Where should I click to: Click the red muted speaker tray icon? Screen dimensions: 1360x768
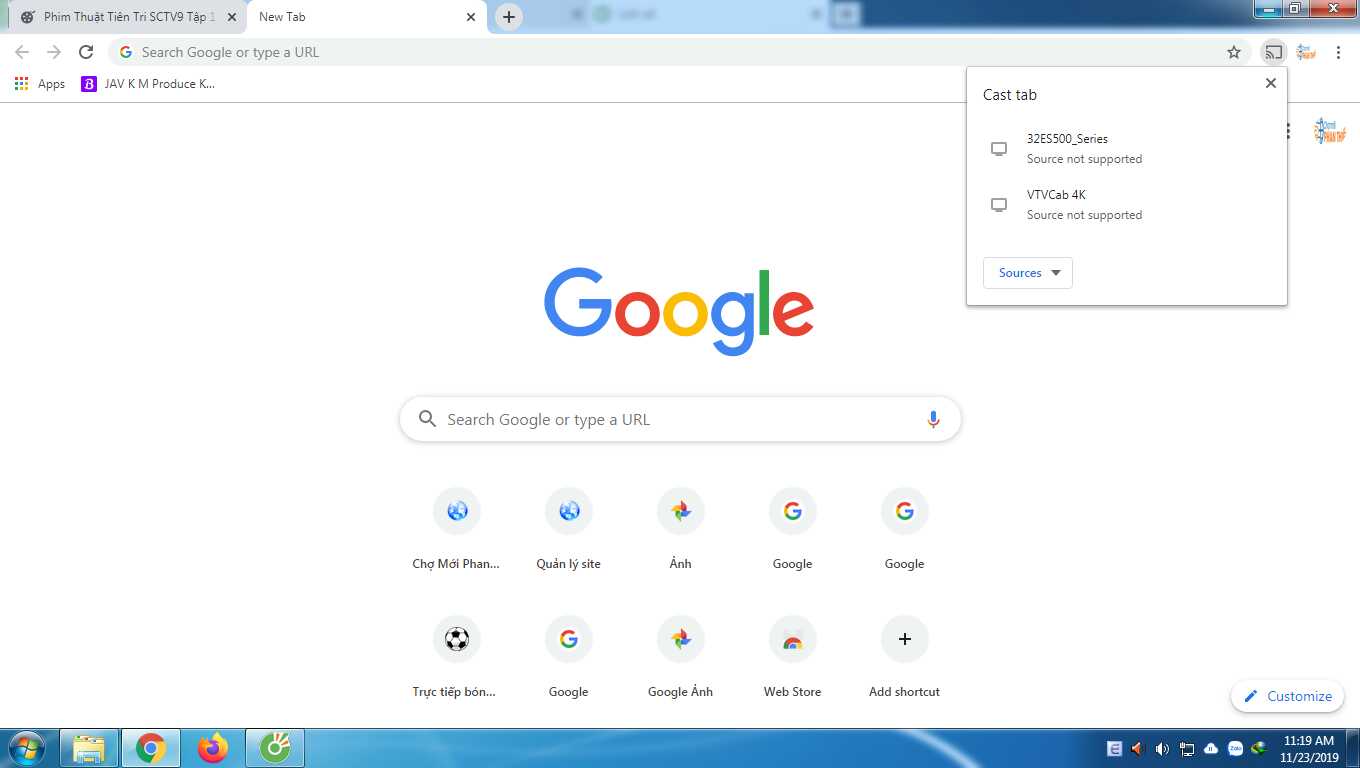(x=1138, y=748)
